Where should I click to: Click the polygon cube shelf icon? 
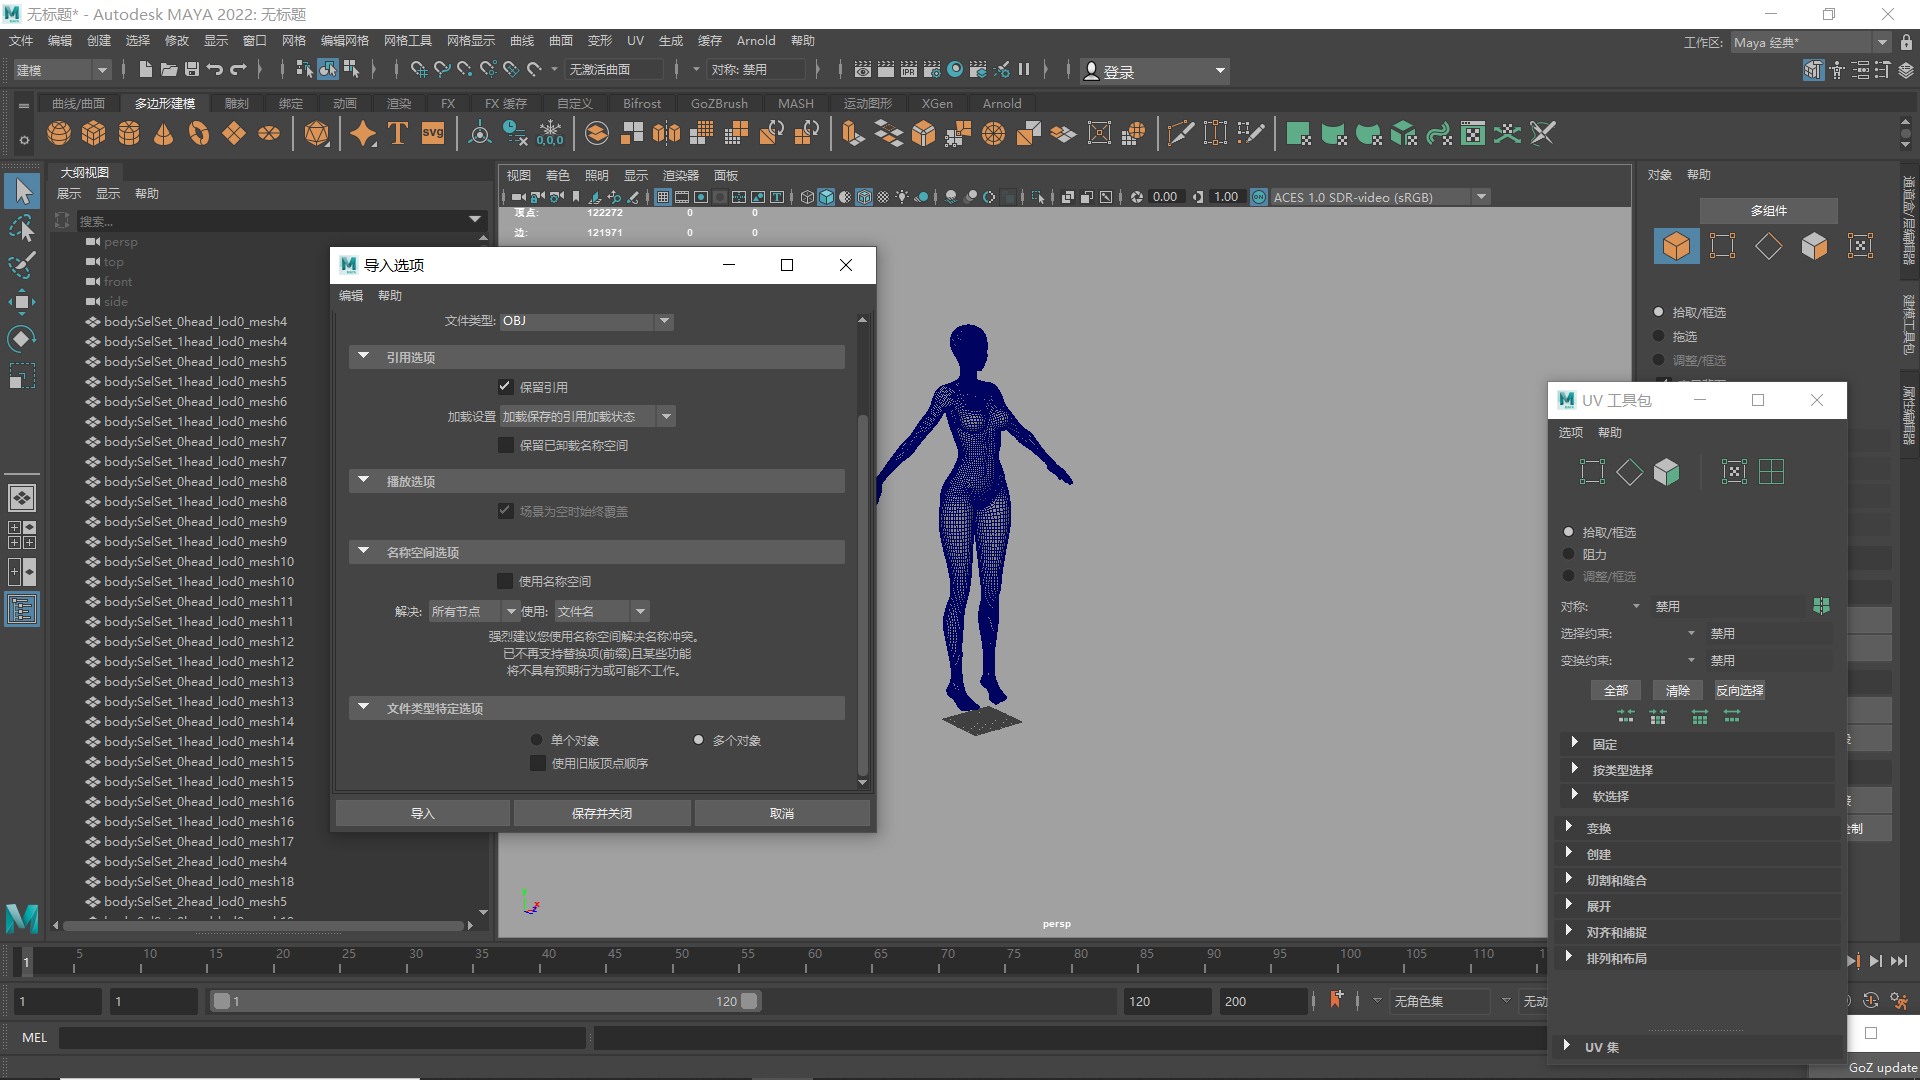(94, 133)
